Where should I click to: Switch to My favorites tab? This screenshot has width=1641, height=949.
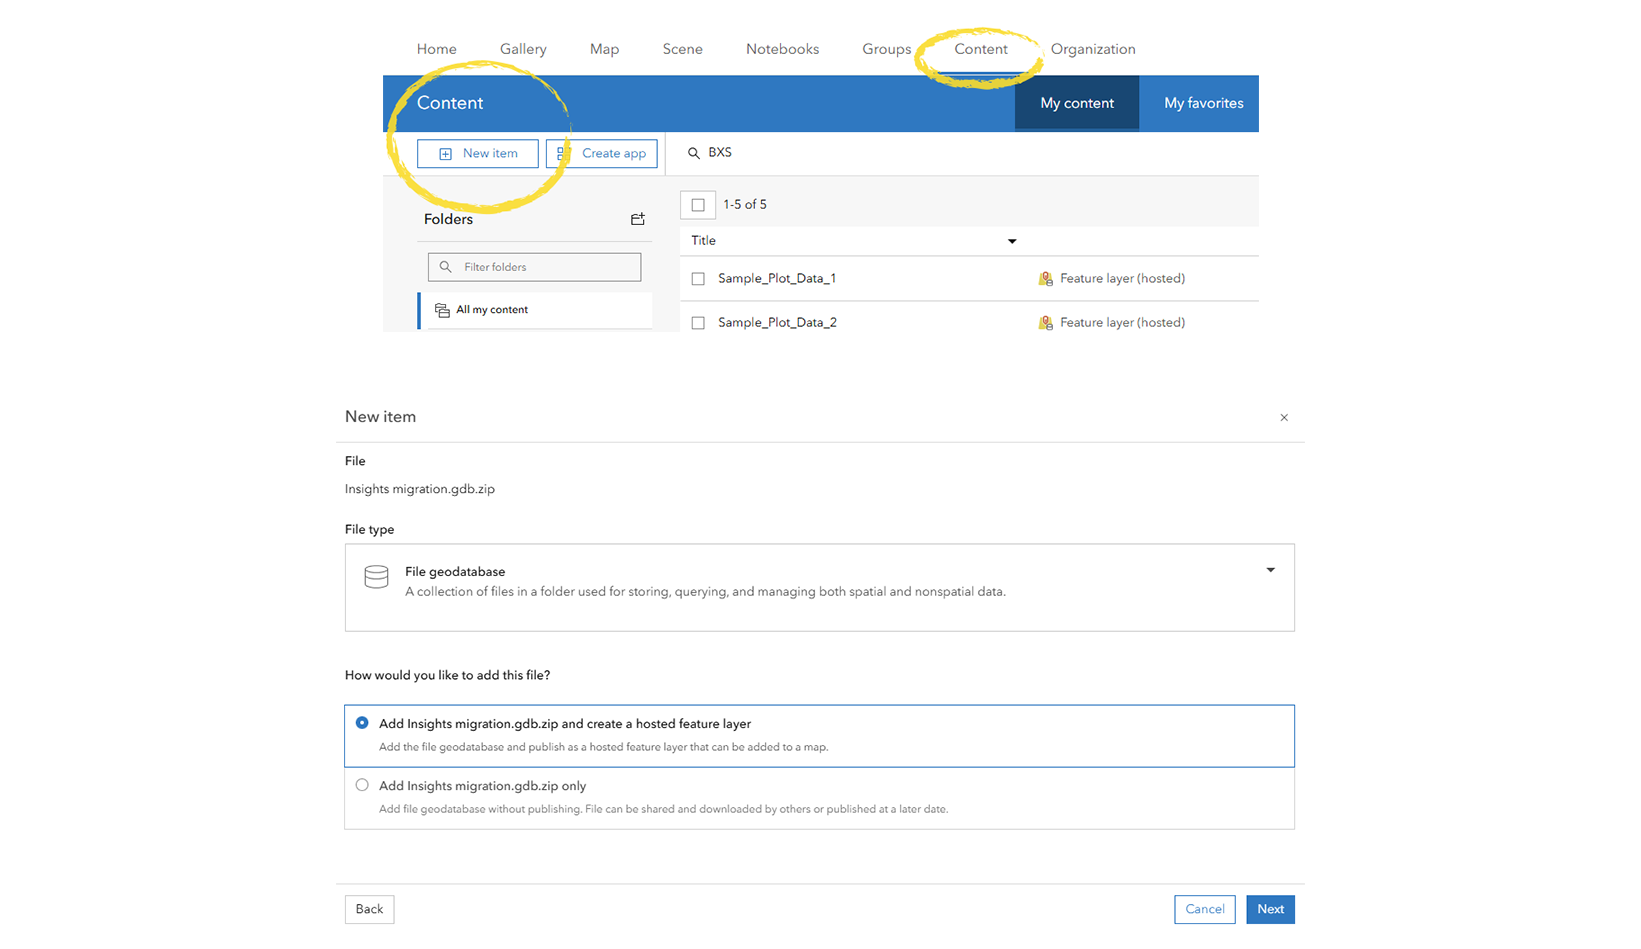click(1203, 103)
